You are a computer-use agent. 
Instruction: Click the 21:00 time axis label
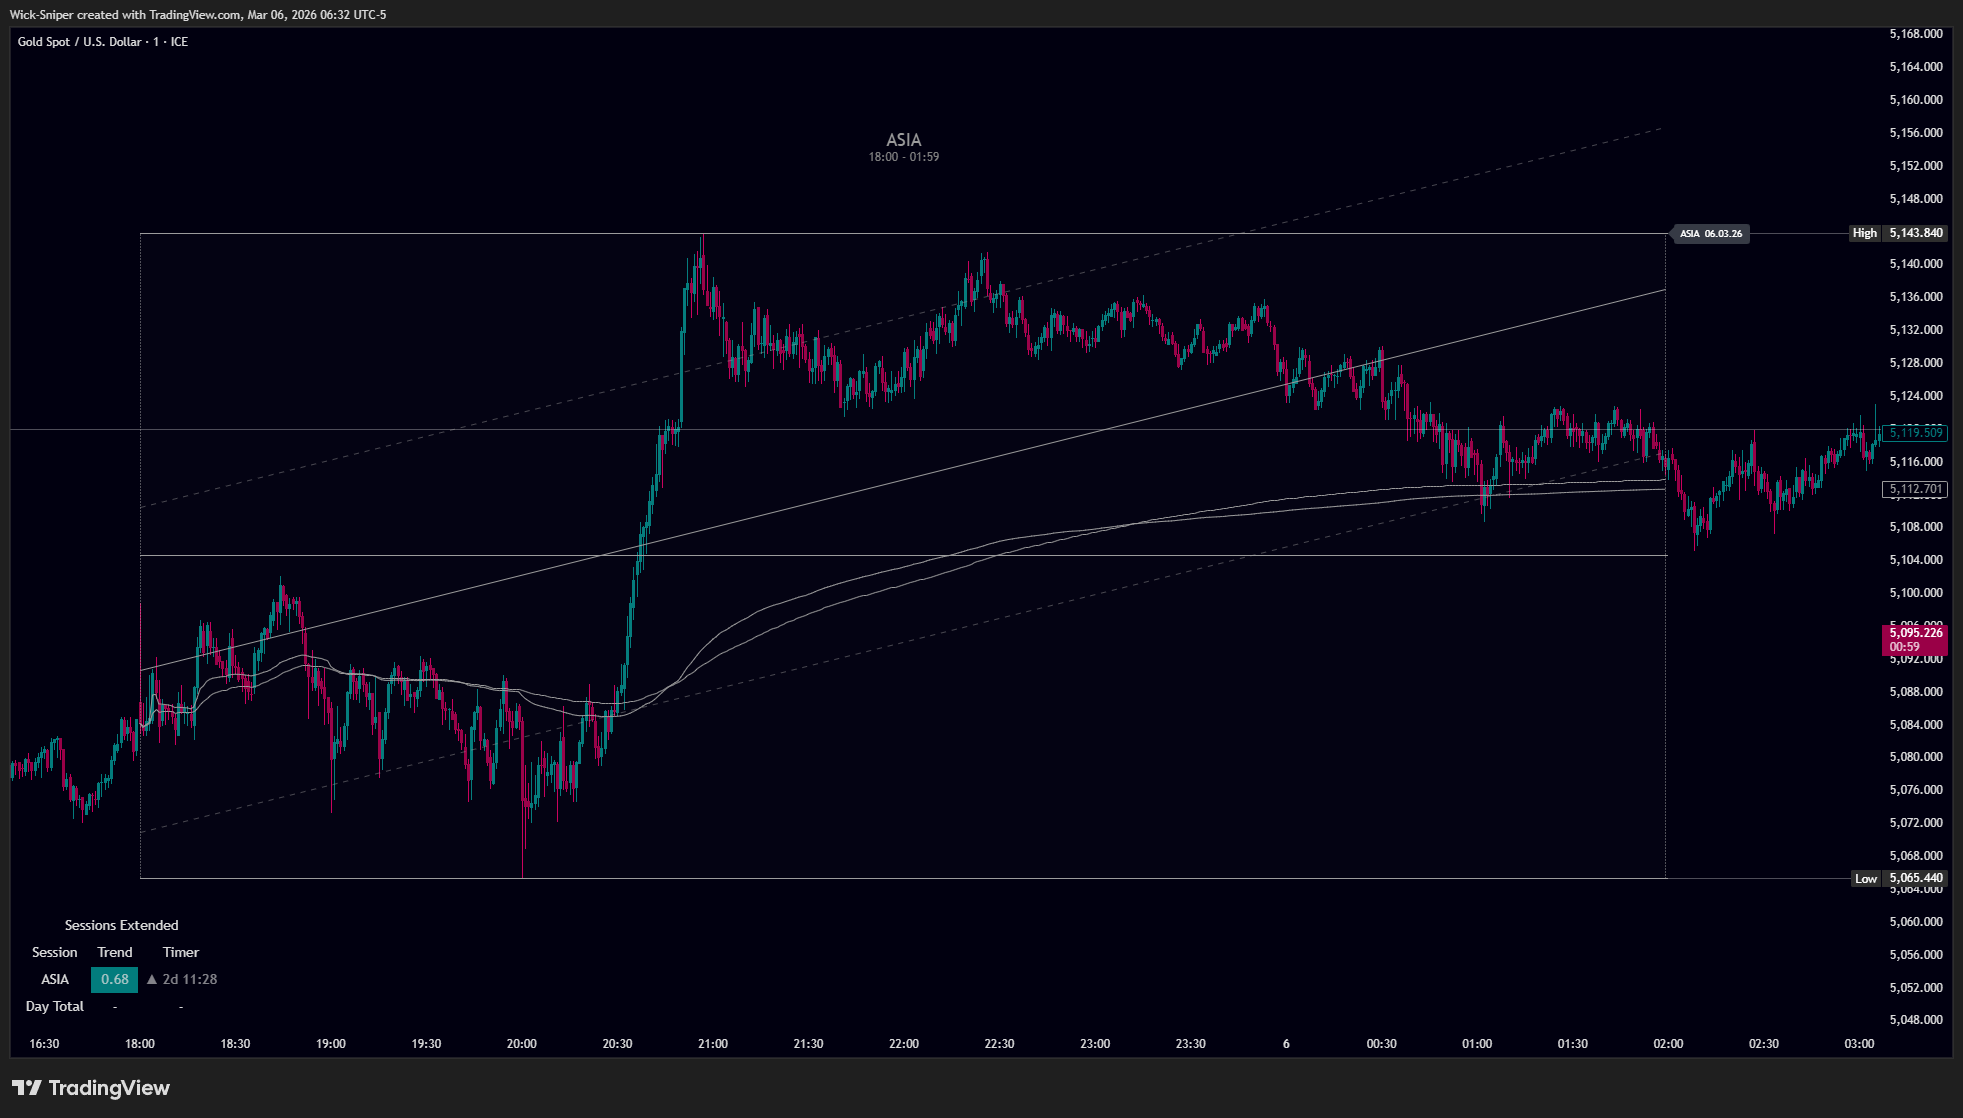[712, 1043]
